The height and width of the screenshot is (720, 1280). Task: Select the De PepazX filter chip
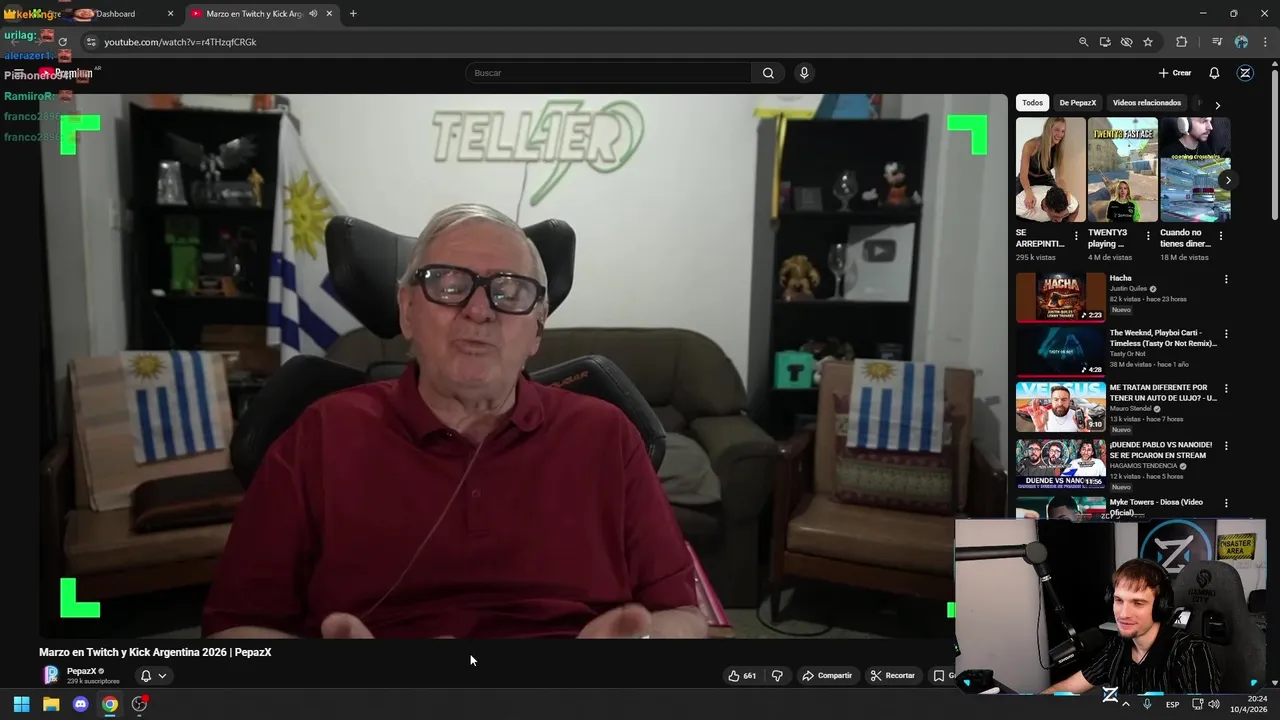coord(1077,103)
